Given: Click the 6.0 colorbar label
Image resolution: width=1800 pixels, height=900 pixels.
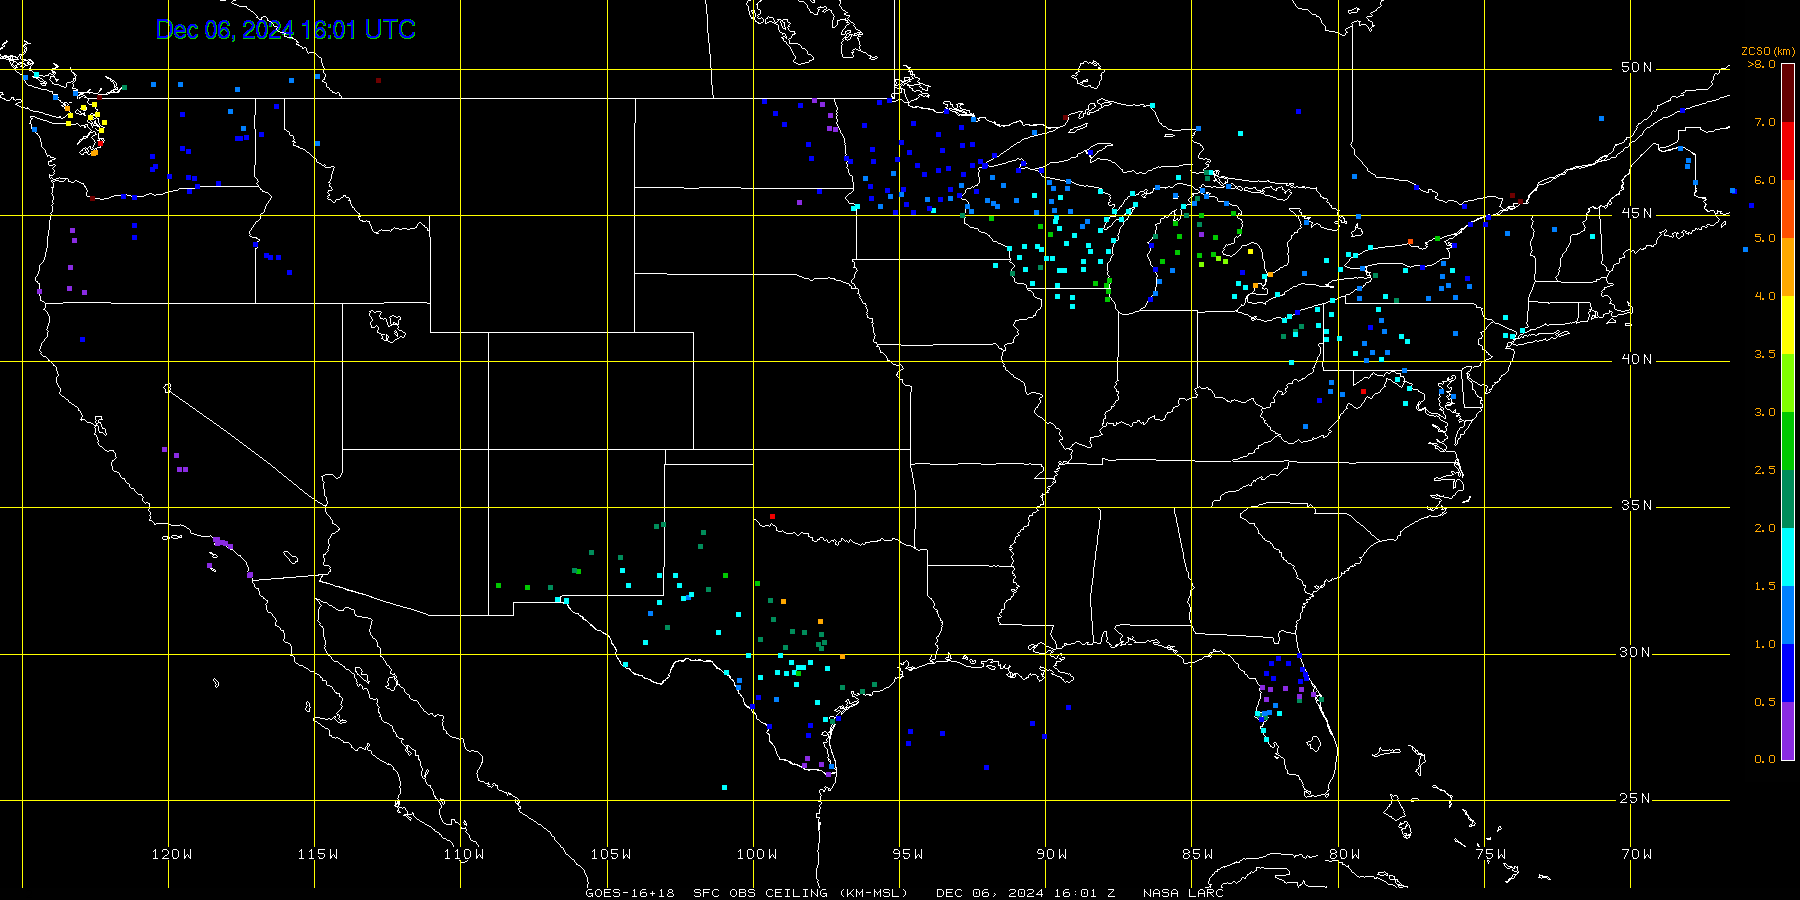Looking at the screenshot, I should [1765, 180].
